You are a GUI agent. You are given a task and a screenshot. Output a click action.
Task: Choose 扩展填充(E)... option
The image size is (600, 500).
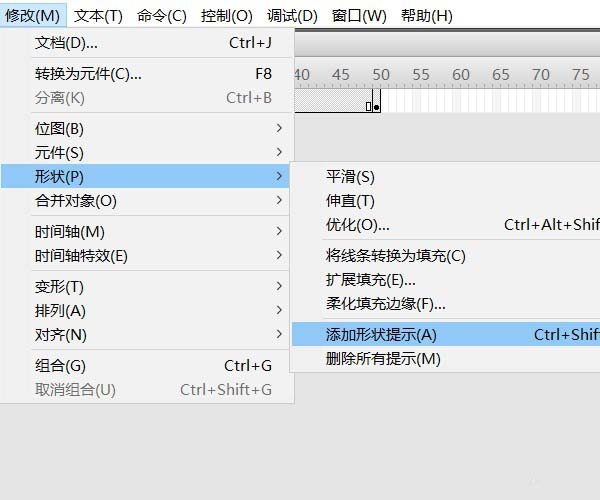[446, 280]
